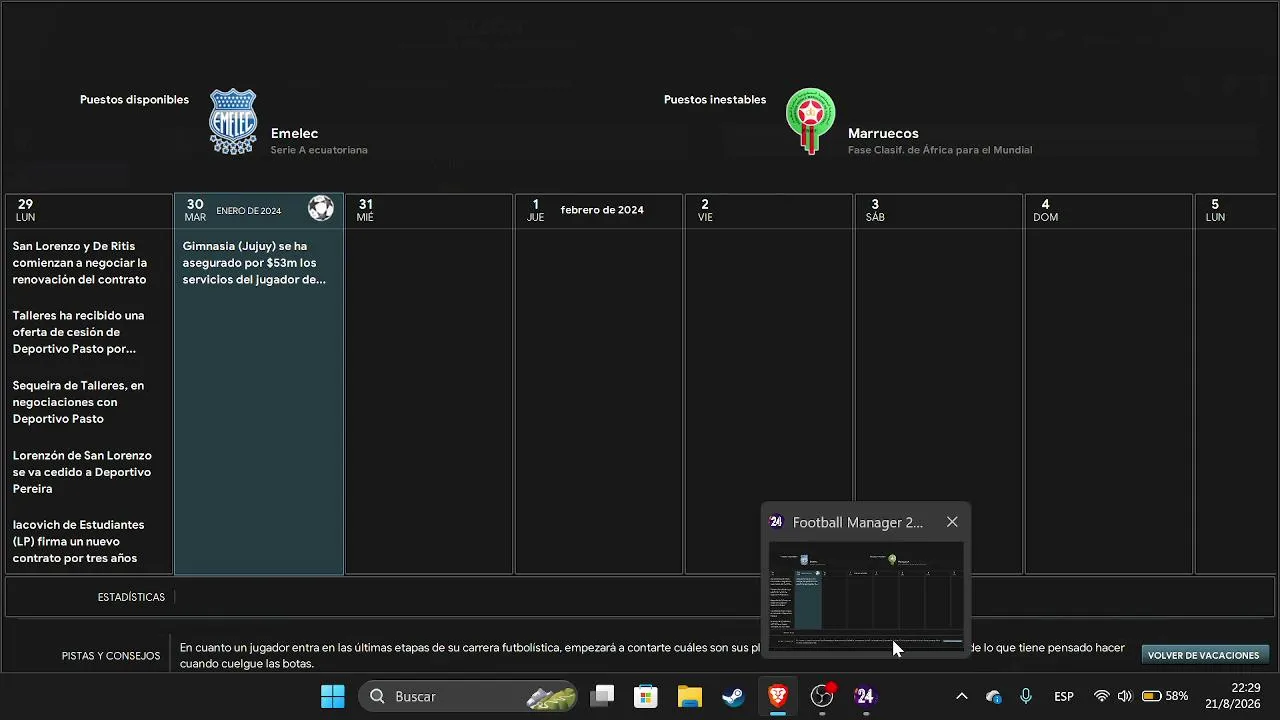Open the Windows Start menu
1280x720 pixels.
click(333, 696)
